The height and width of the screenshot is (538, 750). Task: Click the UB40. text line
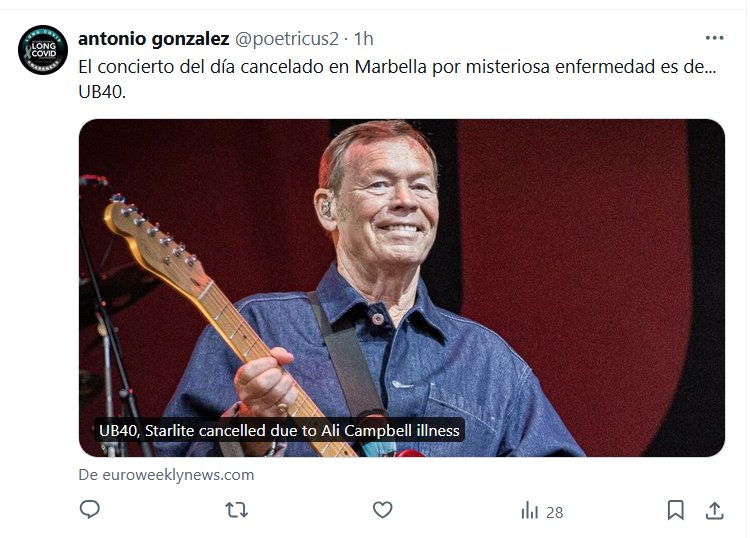pos(102,92)
